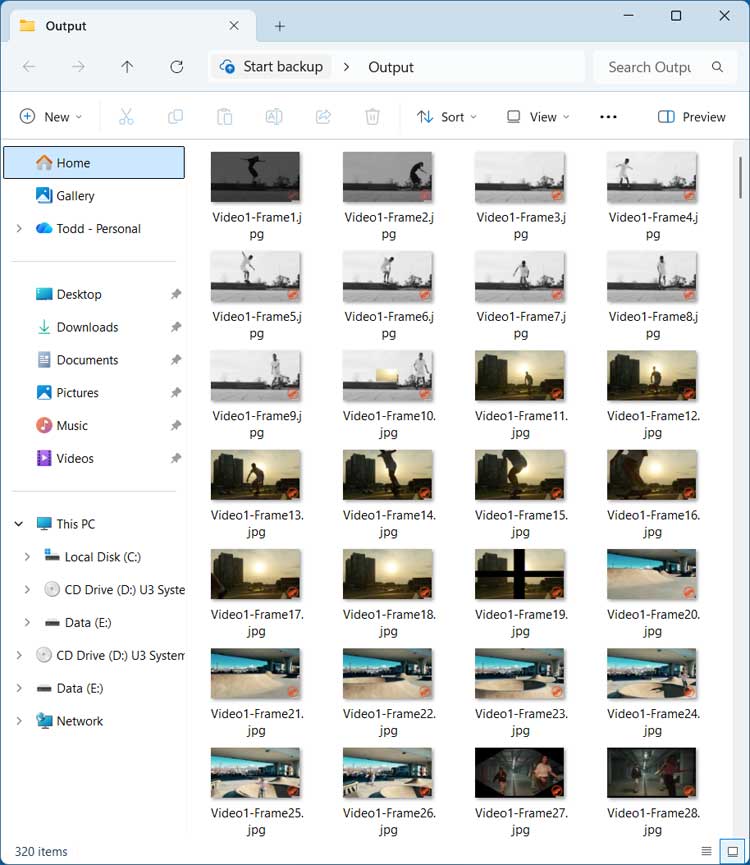Select Video1-Frame20.jpg thumbnail
This screenshot has width=750, height=865.
652,574
